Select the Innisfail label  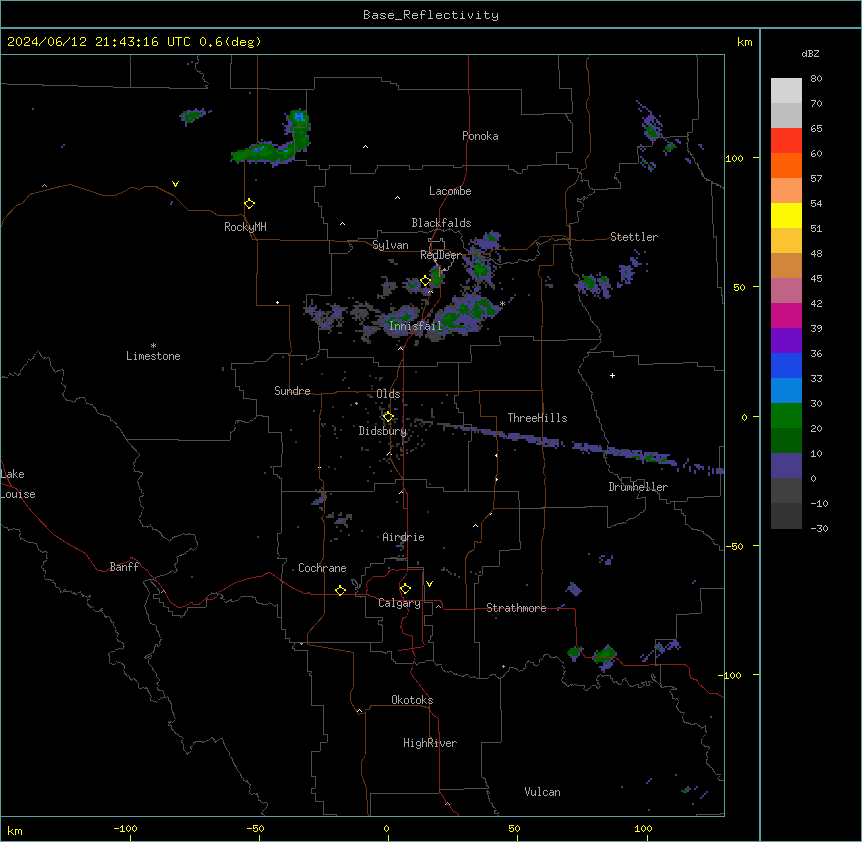415,326
